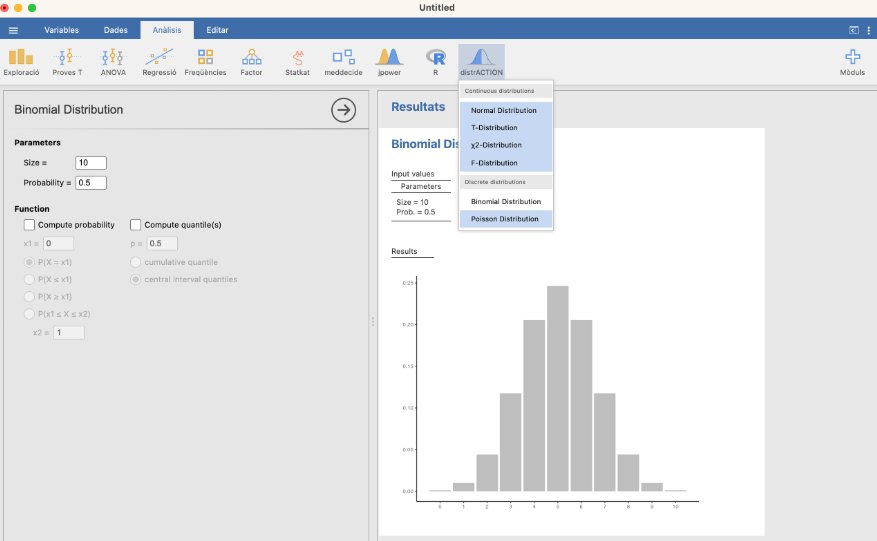Collapse options with the arrow circle button
The image size is (877, 541).
[343, 110]
